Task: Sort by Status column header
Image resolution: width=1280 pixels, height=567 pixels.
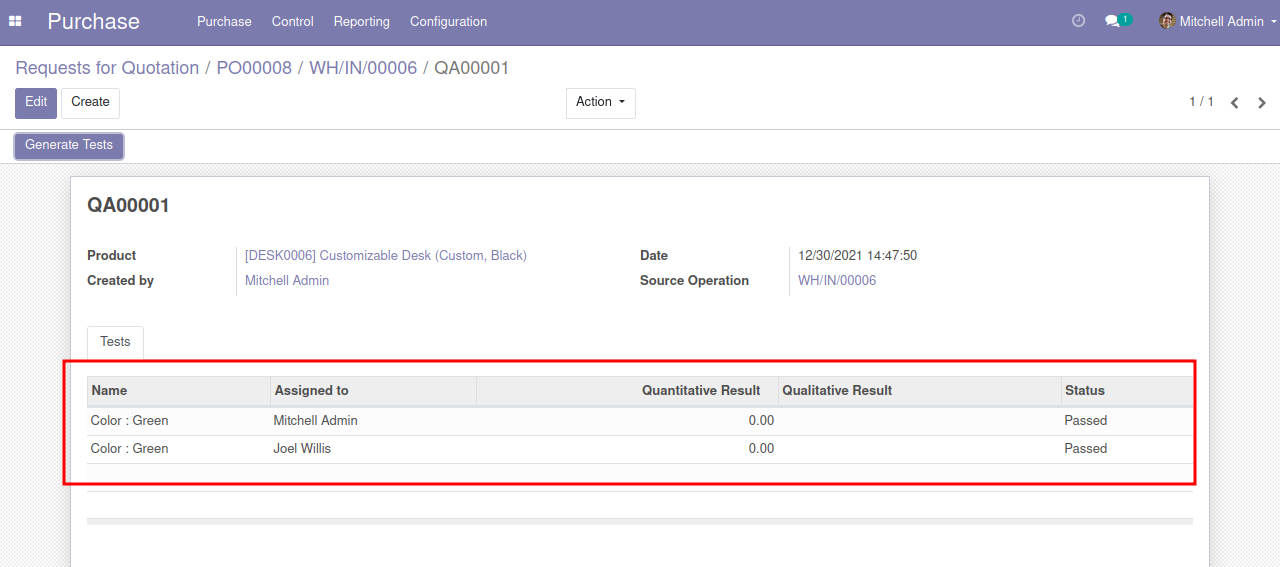Action: (x=1127, y=391)
